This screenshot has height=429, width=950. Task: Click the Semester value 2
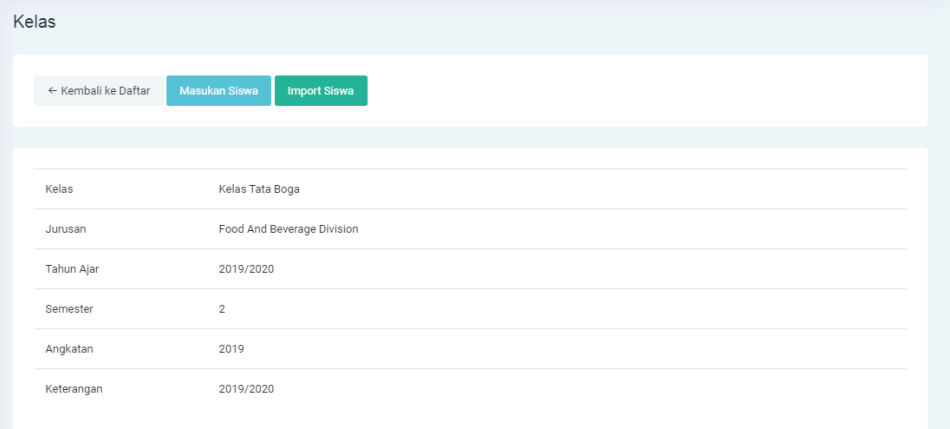point(222,309)
